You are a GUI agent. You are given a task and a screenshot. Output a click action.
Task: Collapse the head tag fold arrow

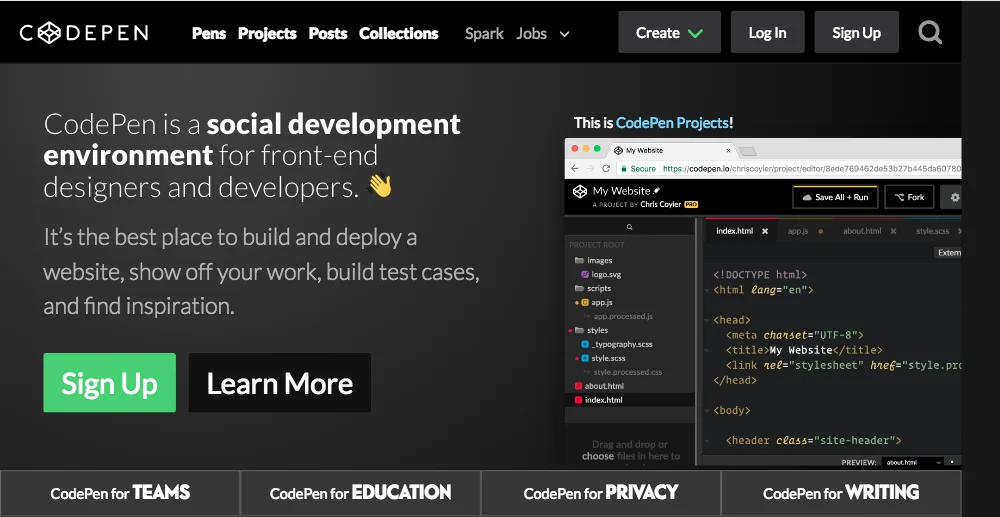coord(707,321)
